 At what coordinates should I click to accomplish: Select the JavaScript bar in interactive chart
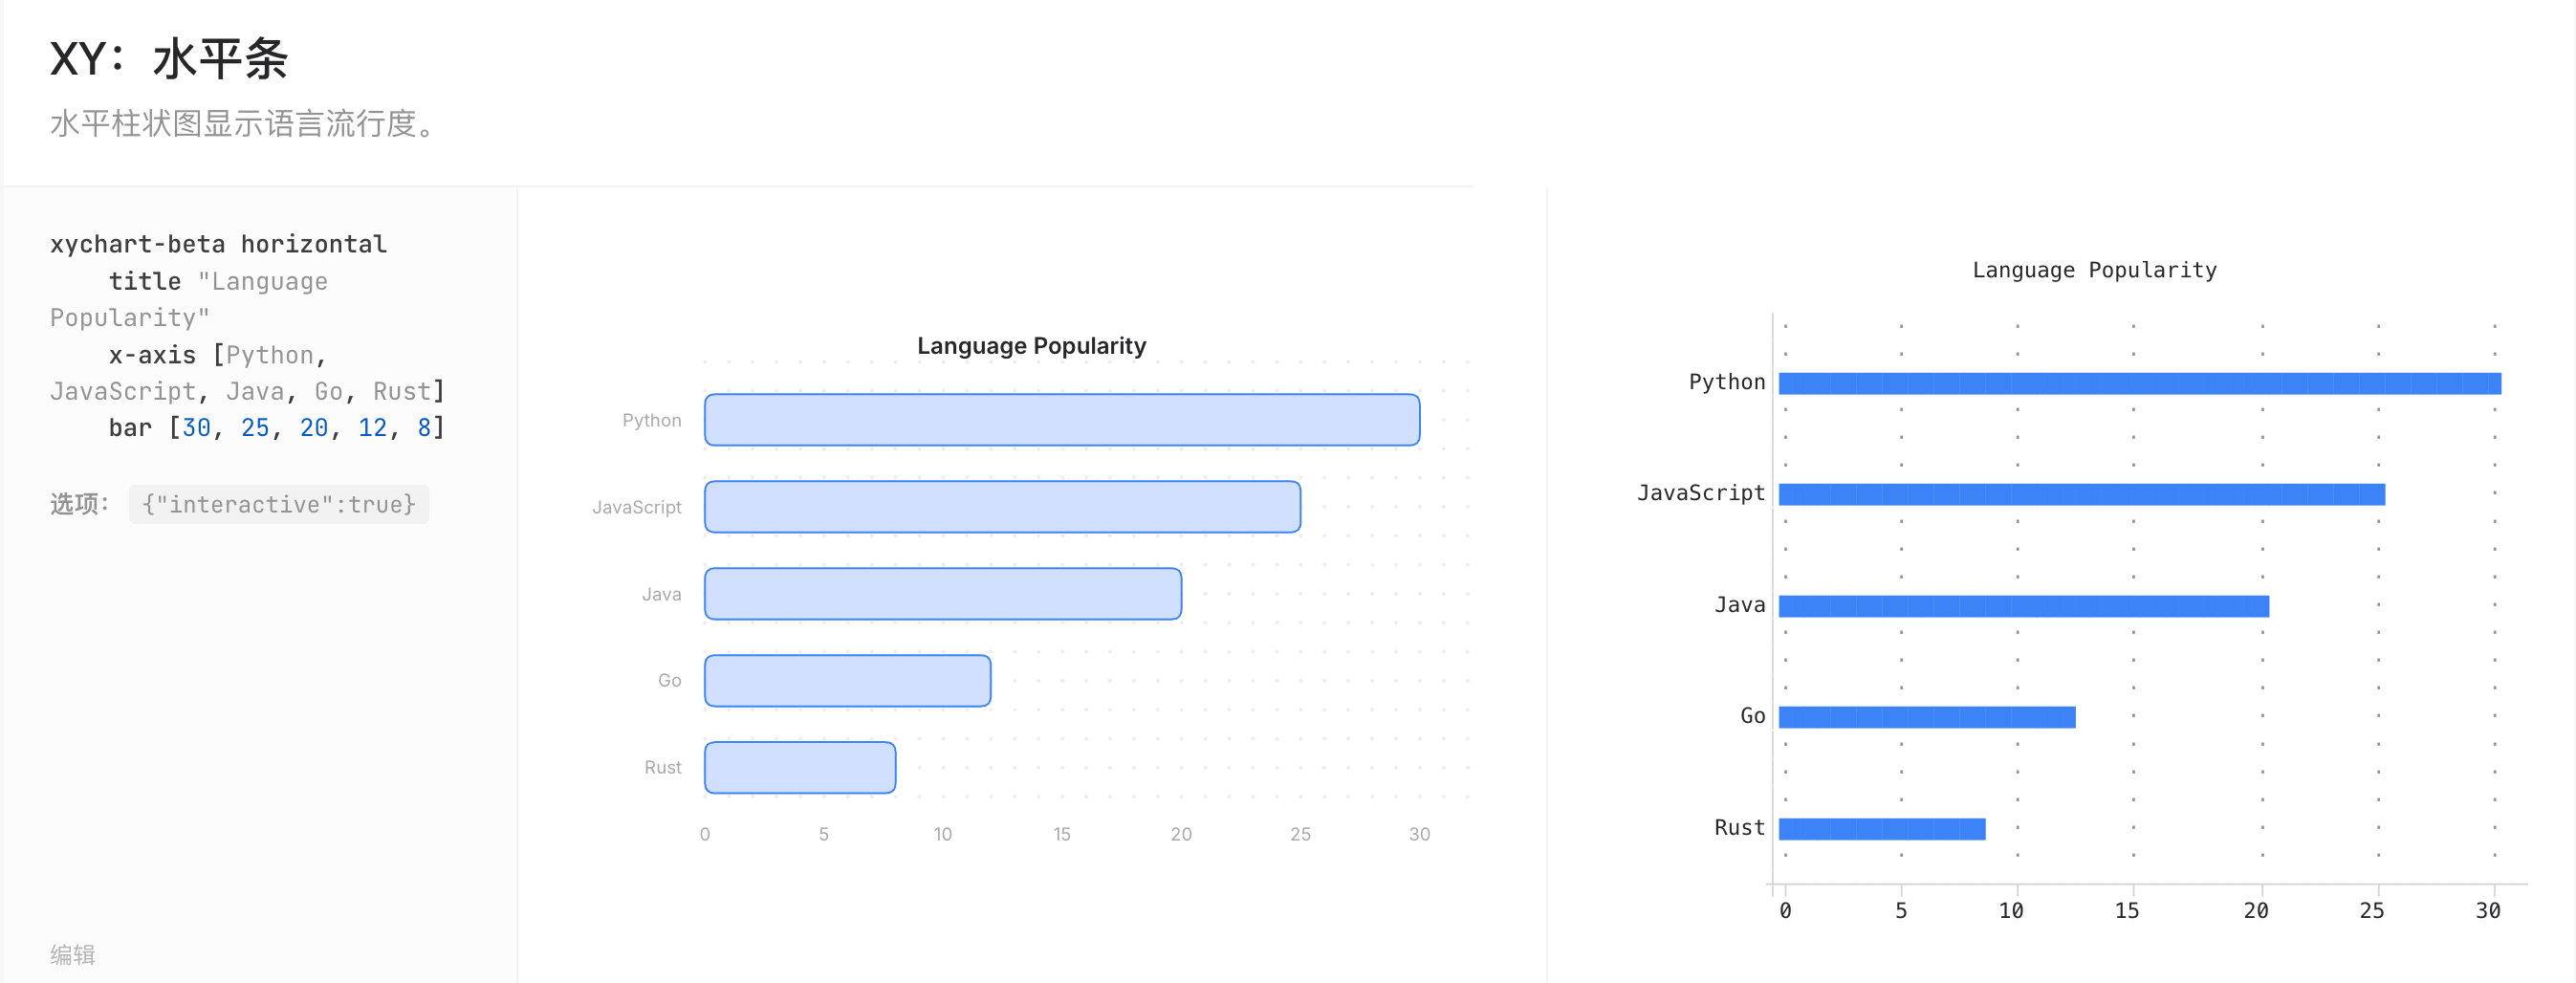1002,507
